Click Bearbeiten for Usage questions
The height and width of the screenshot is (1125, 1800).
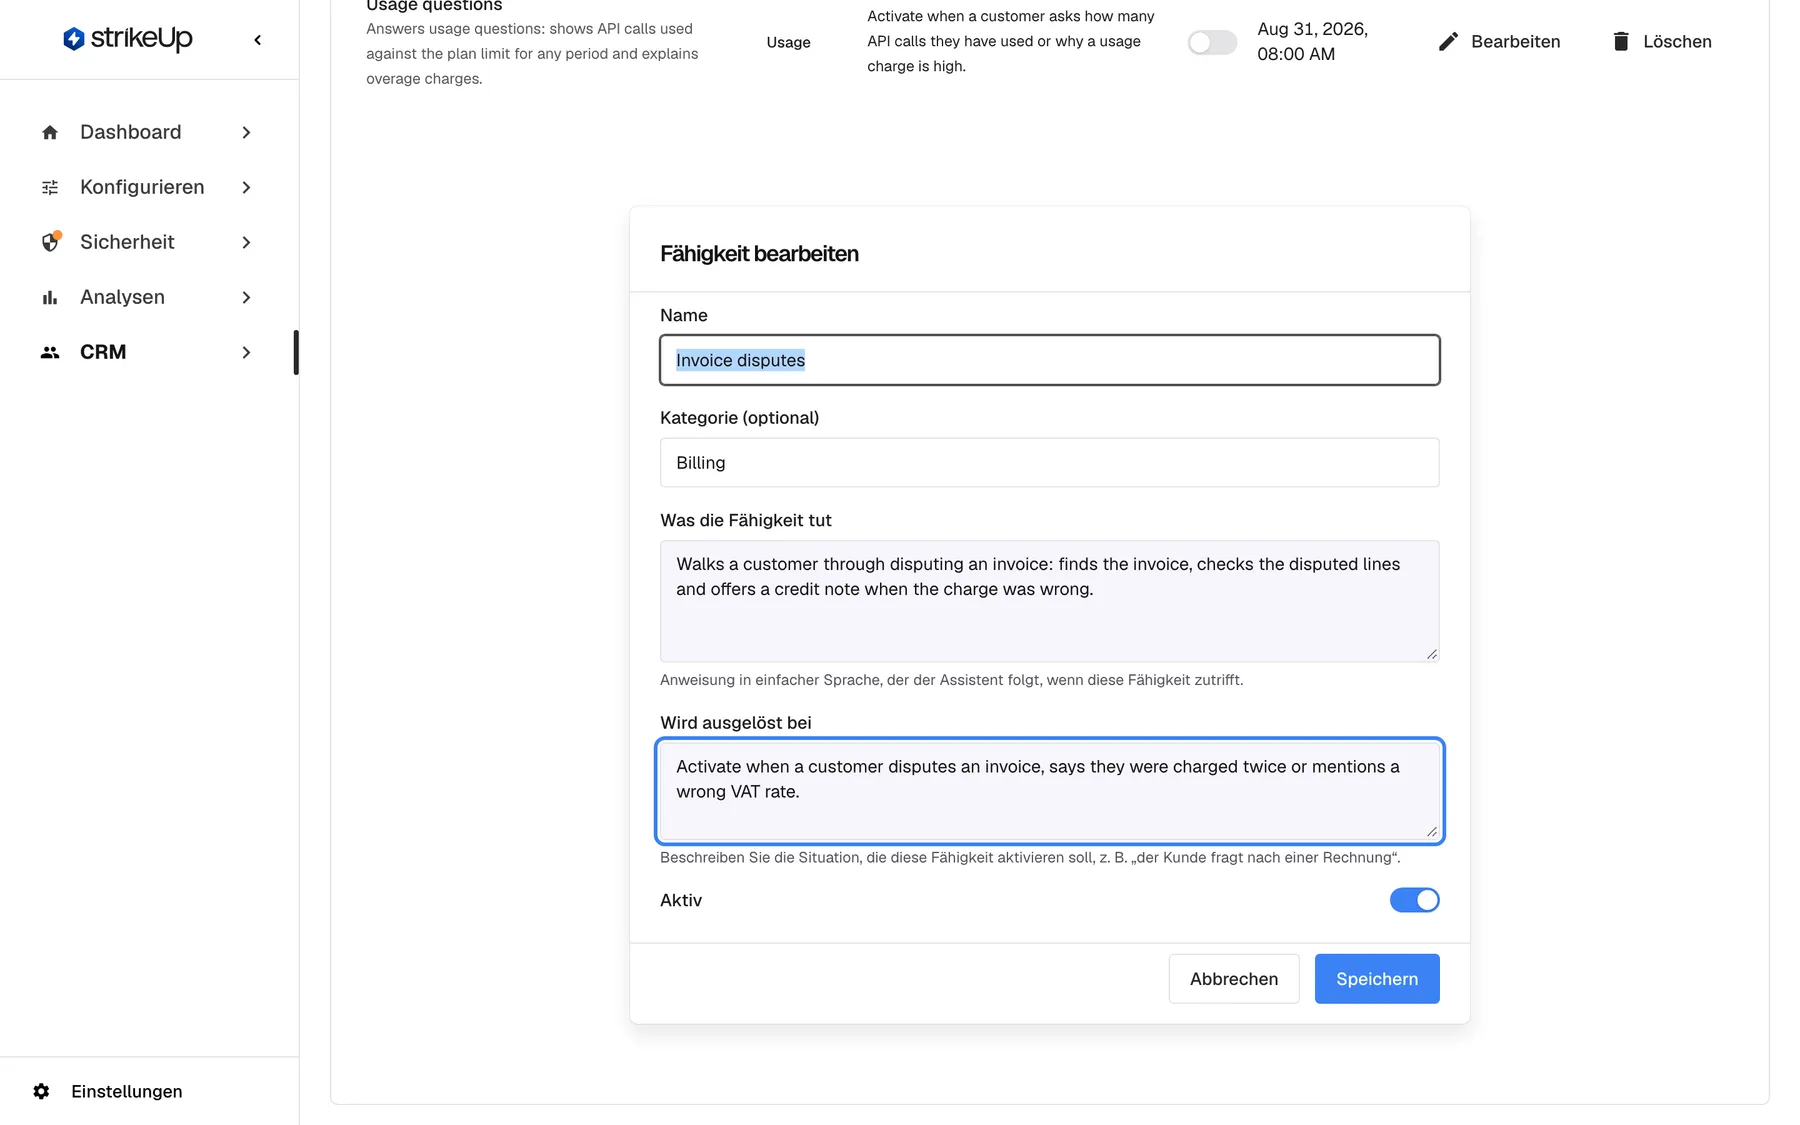[x=1498, y=41]
